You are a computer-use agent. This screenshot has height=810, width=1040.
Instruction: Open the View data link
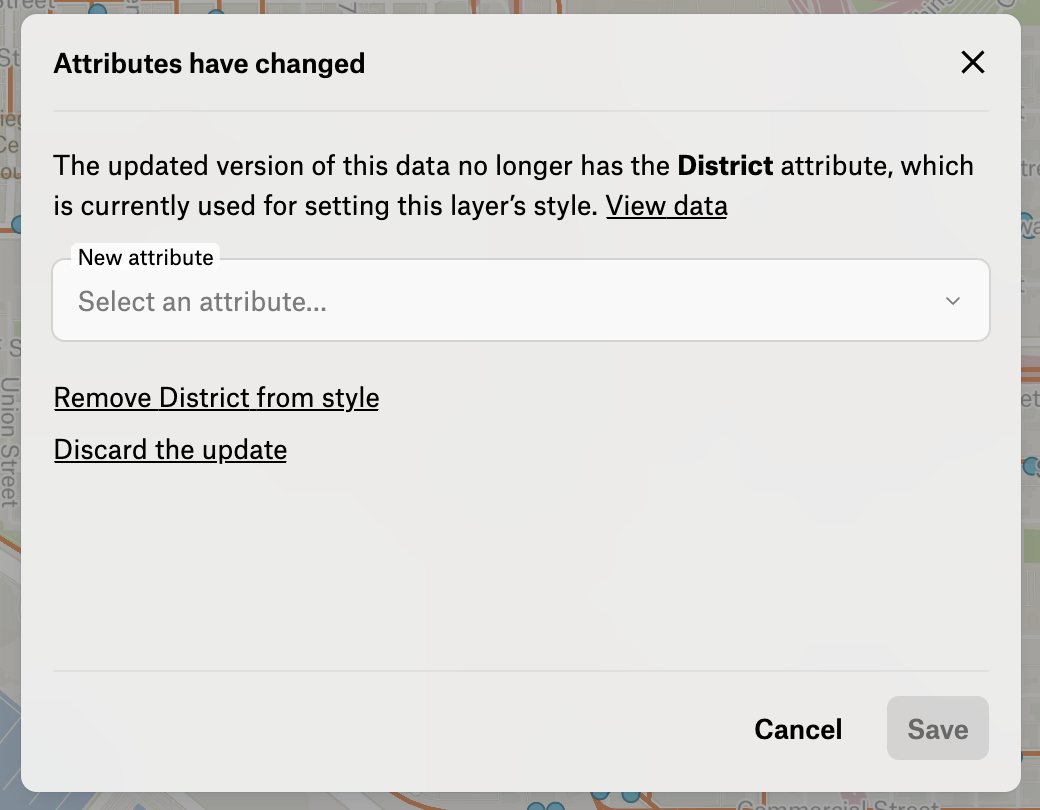pos(666,206)
